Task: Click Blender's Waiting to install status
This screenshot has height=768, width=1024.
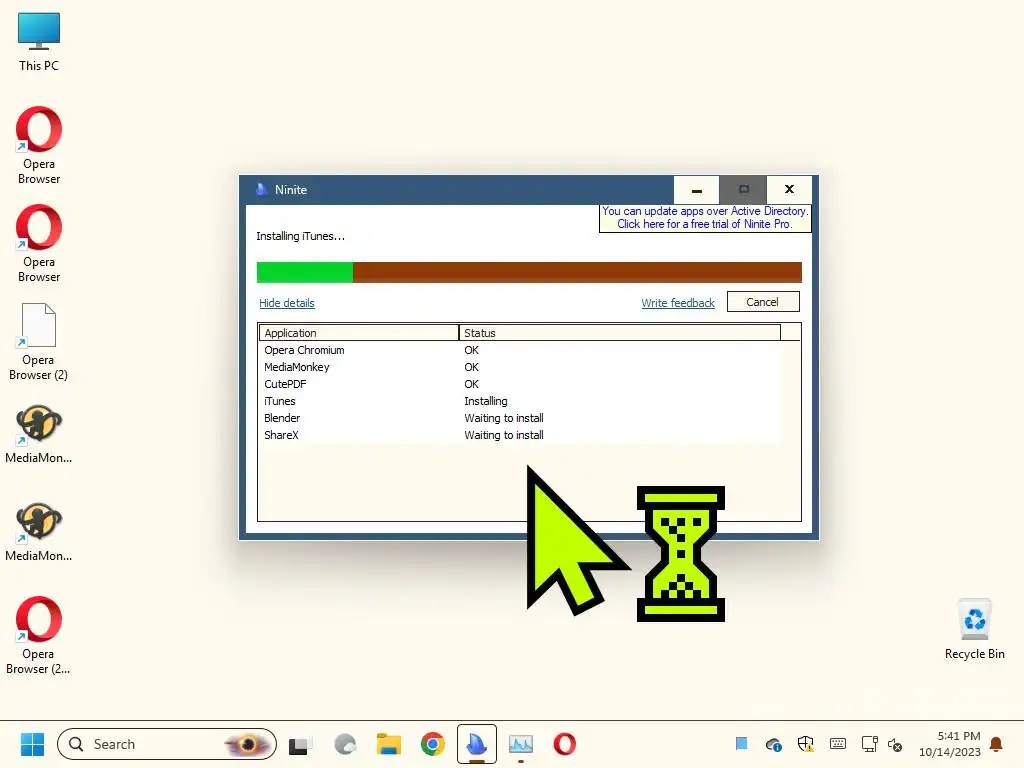Action: [504, 418]
